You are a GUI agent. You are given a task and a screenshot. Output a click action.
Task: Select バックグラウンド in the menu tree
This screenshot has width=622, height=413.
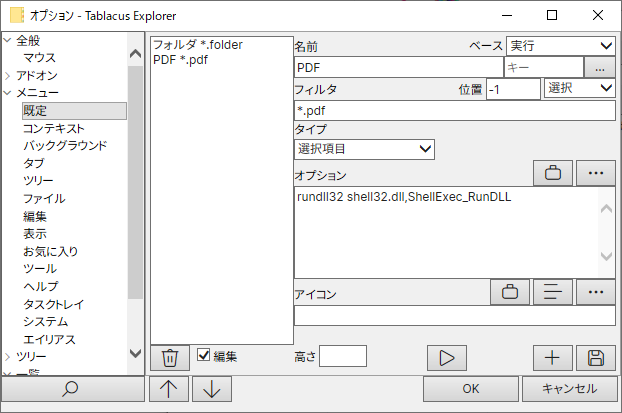[x=65, y=146]
